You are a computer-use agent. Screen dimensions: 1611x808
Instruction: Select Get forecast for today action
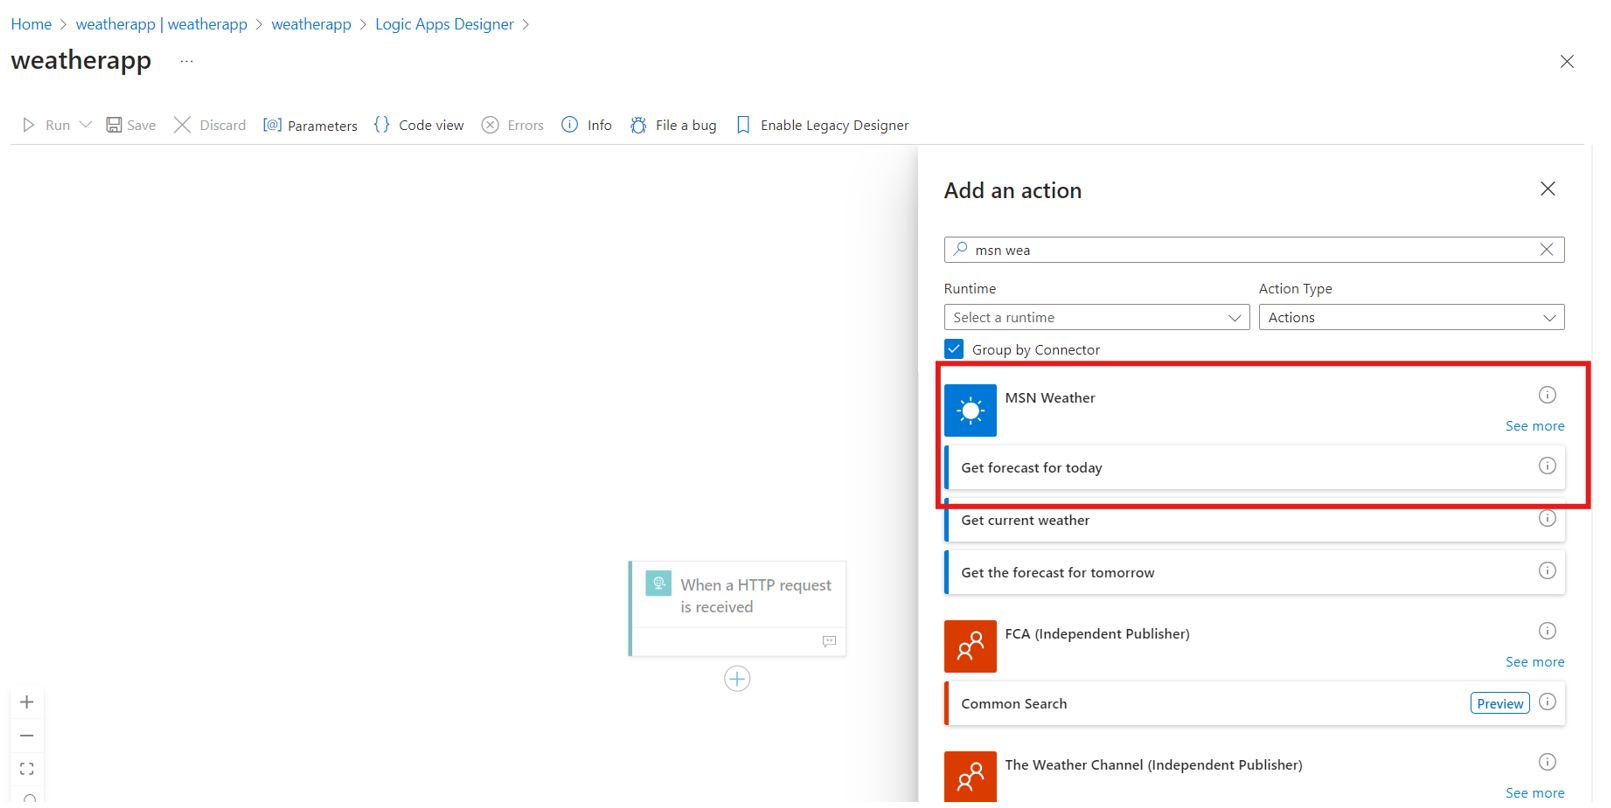(1255, 467)
